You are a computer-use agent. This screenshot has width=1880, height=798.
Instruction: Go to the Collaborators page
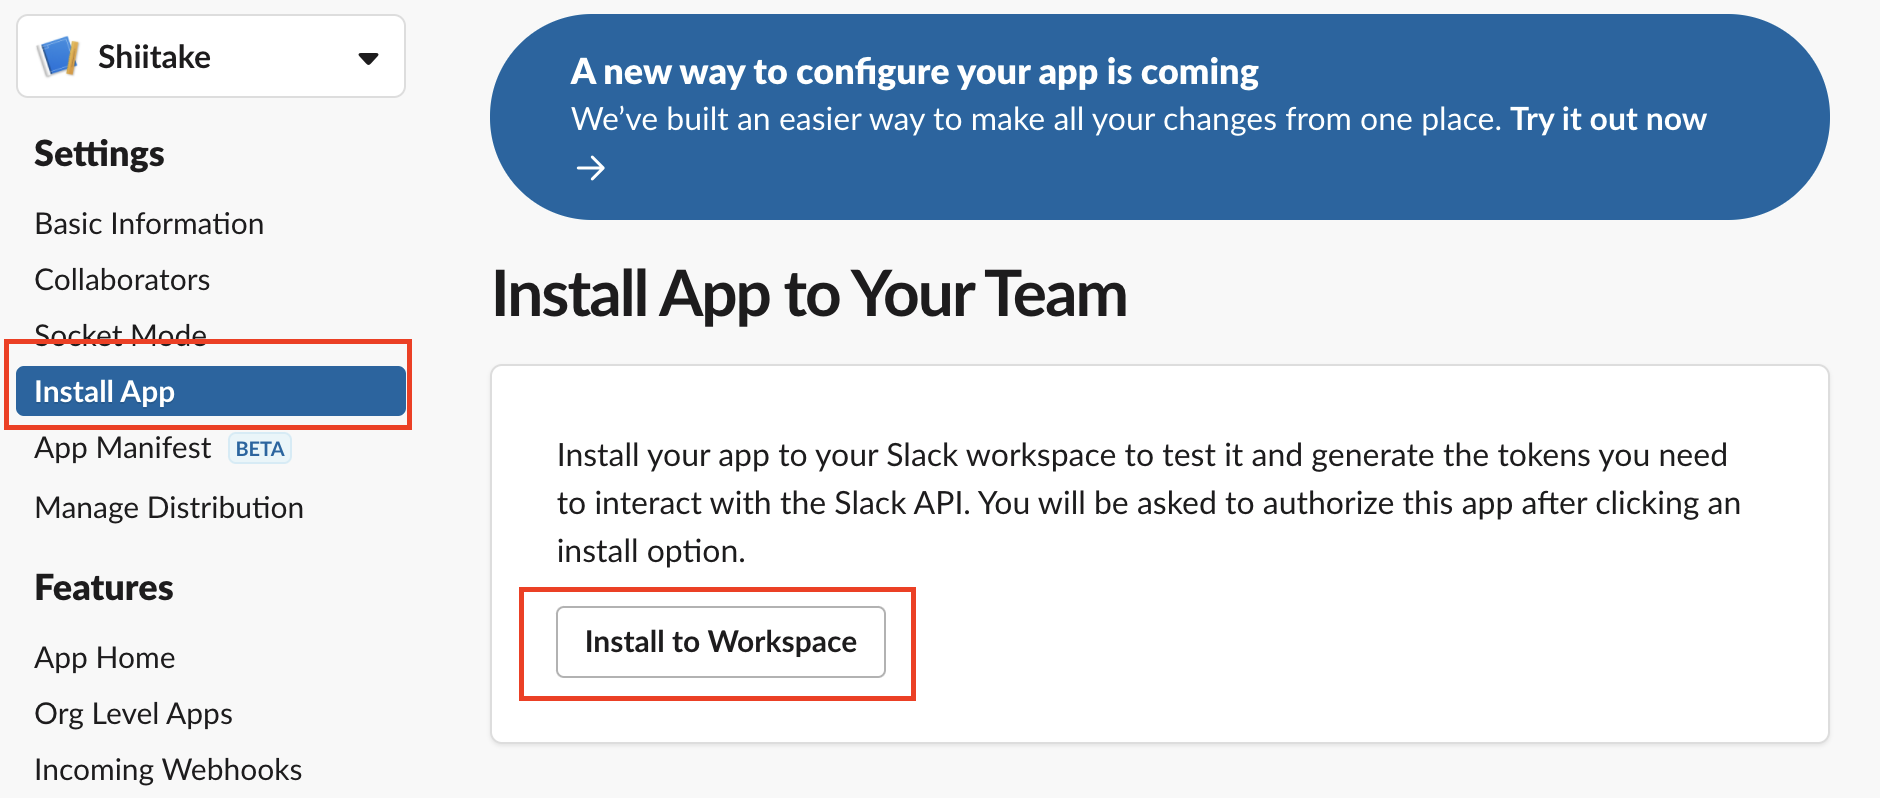122,279
